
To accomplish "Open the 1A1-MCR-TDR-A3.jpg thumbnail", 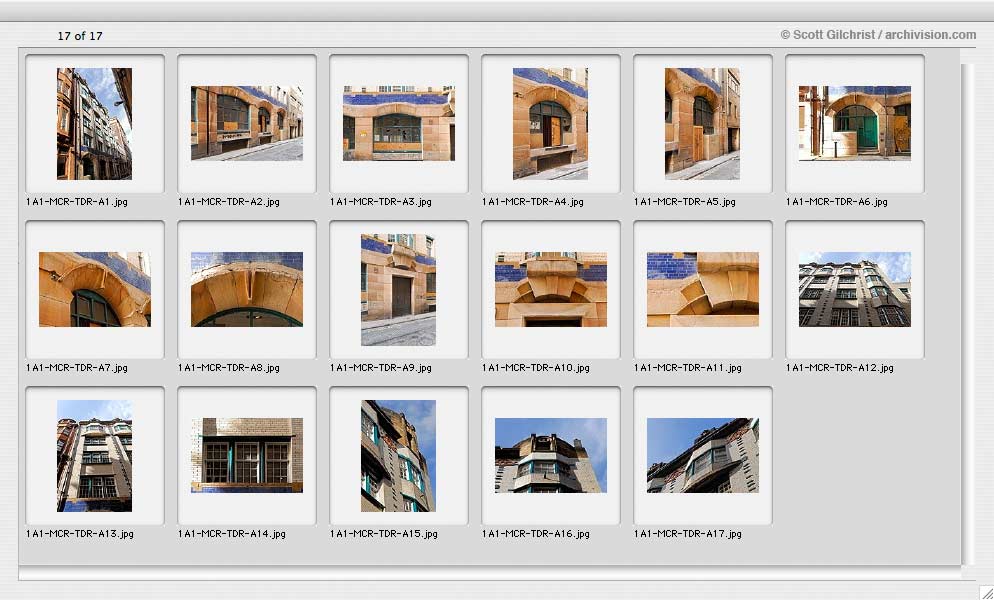I will [x=399, y=123].
